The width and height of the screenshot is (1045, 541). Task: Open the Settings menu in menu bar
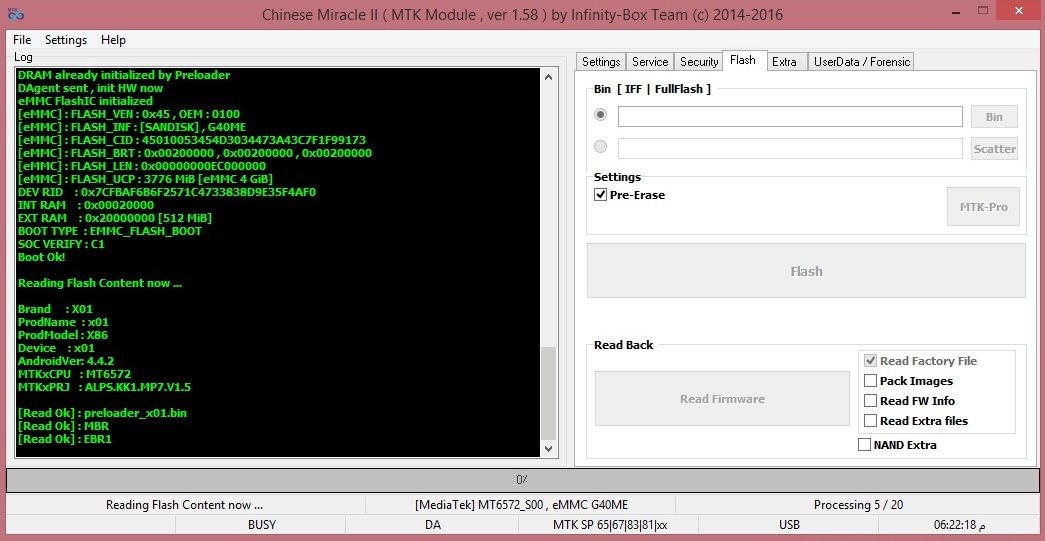[x=65, y=40]
